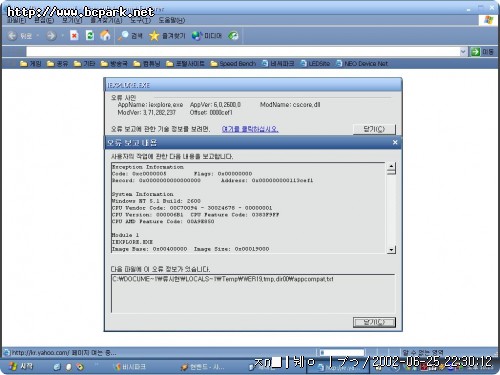Open the LEDSite shortcut in Links bar
500x375 pixels.
coord(315,63)
